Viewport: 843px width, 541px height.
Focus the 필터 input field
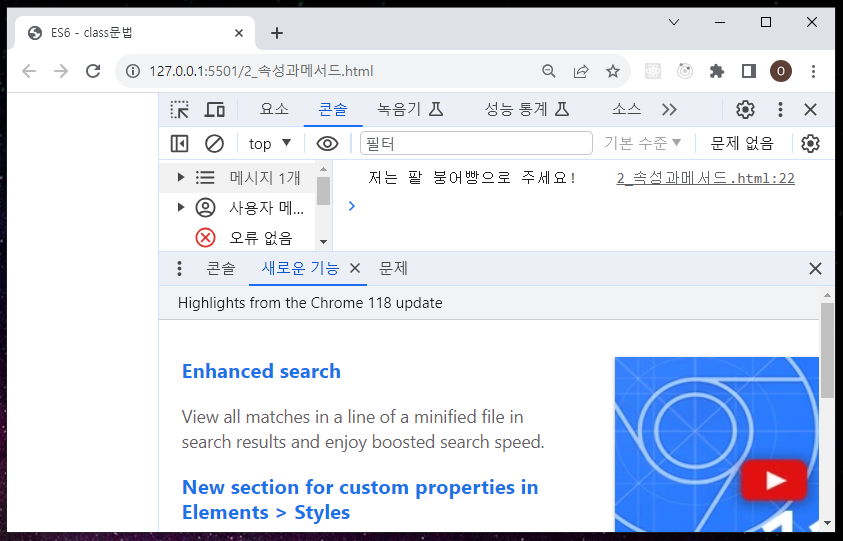pos(476,143)
